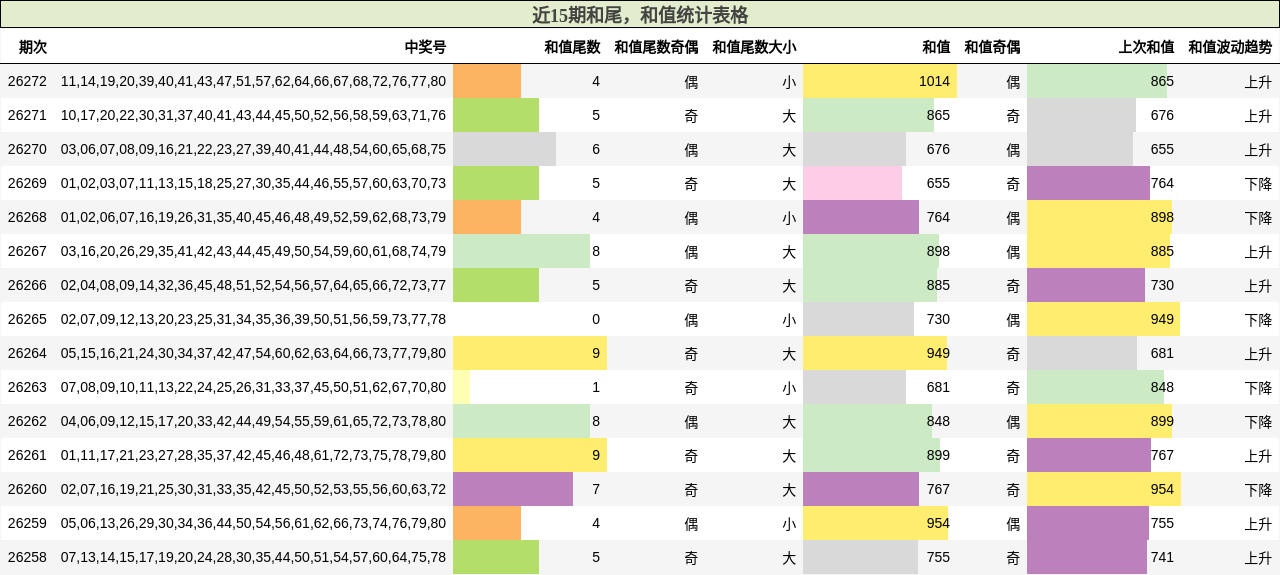The height and width of the screenshot is (575, 1280).
Task: Select 上次和值 cell 954 in row 26260
Action: [1104, 489]
